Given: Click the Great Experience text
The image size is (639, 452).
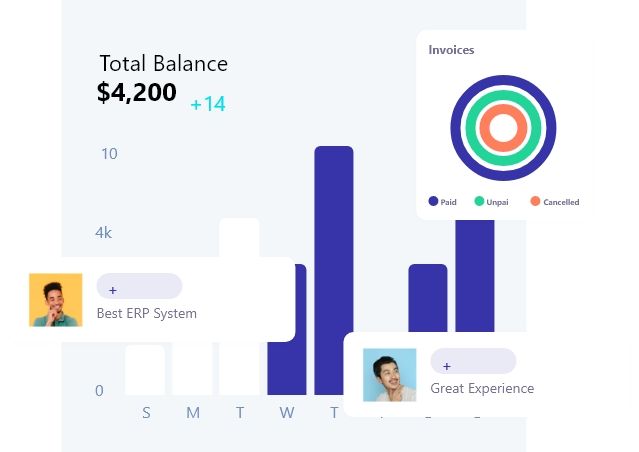Looking at the screenshot, I should 482,388.
